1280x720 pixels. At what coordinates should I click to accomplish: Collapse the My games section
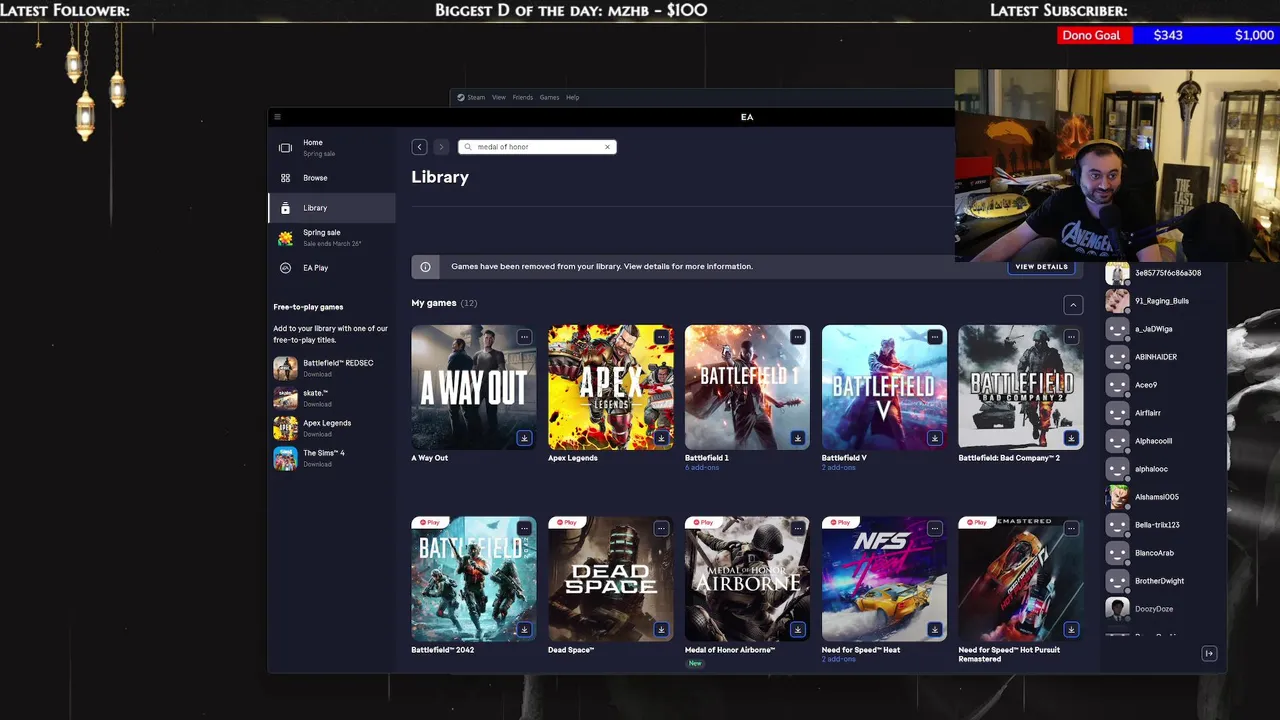pos(1073,305)
